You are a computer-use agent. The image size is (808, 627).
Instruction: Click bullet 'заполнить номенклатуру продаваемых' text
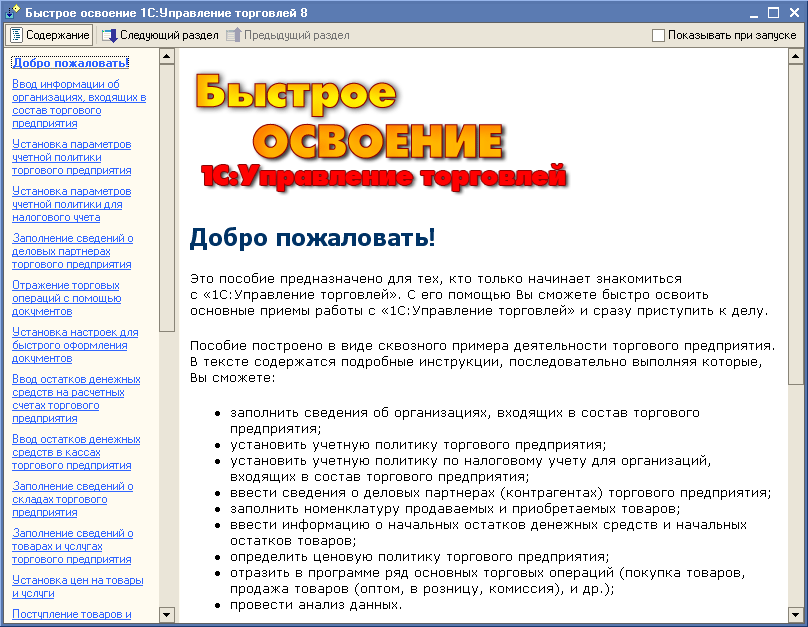pyautogui.click(x=455, y=509)
